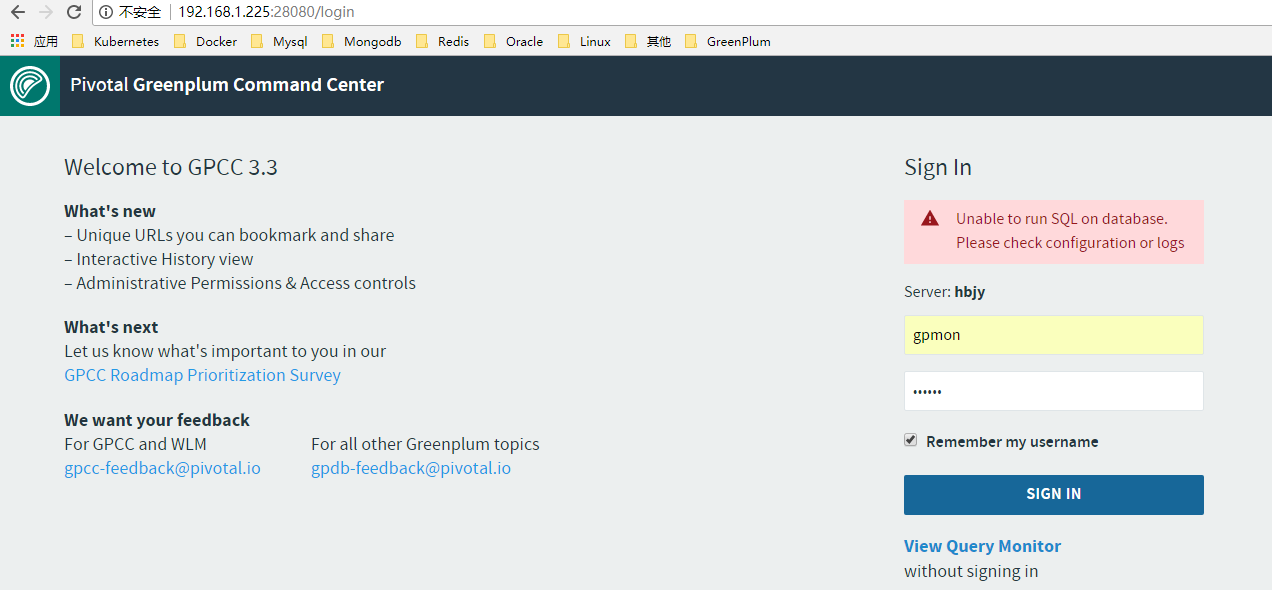Open the Redis bookmark folder
The height and width of the screenshot is (590, 1272).
(442, 41)
